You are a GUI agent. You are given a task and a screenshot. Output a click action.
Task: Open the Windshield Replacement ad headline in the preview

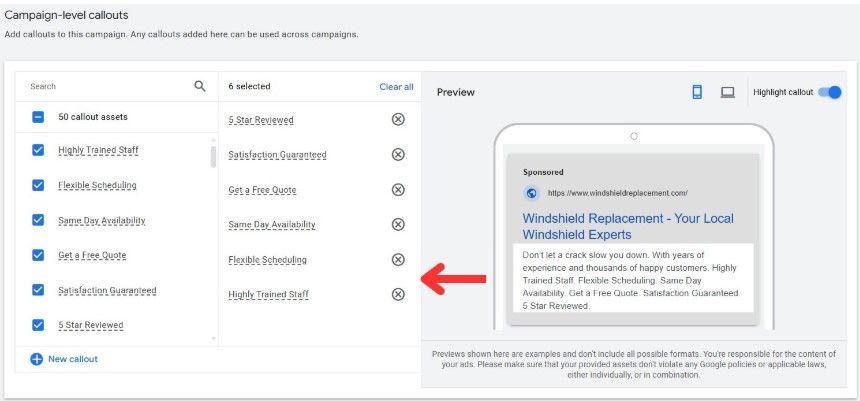point(628,227)
